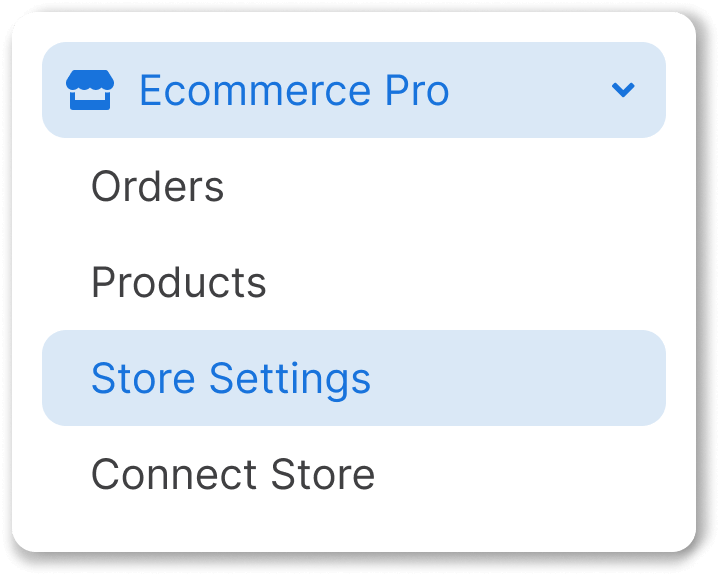Click the downward caret beside Ecommerce Pro
Viewport: 720px width, 576px height.
point(623,90)
